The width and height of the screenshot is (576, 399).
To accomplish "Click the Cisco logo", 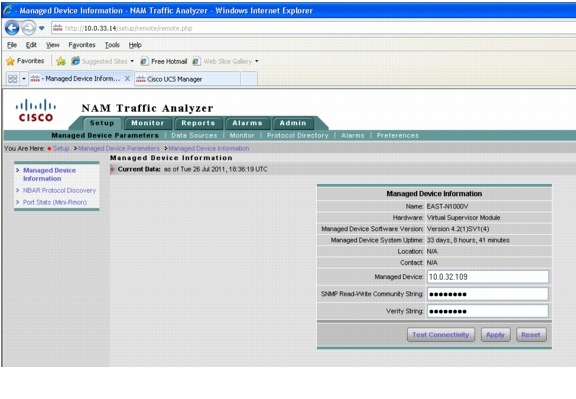I will (36, 110).
